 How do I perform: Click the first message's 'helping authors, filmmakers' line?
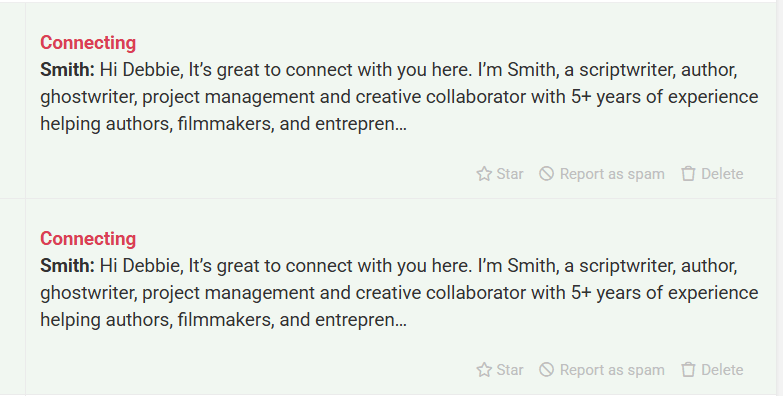(x=223, y=124)
